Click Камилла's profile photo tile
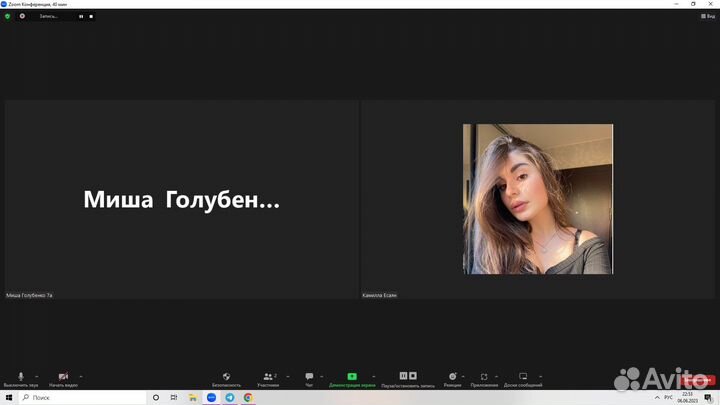This screenshot has height=405, width=720. click(x=538, y=199)
